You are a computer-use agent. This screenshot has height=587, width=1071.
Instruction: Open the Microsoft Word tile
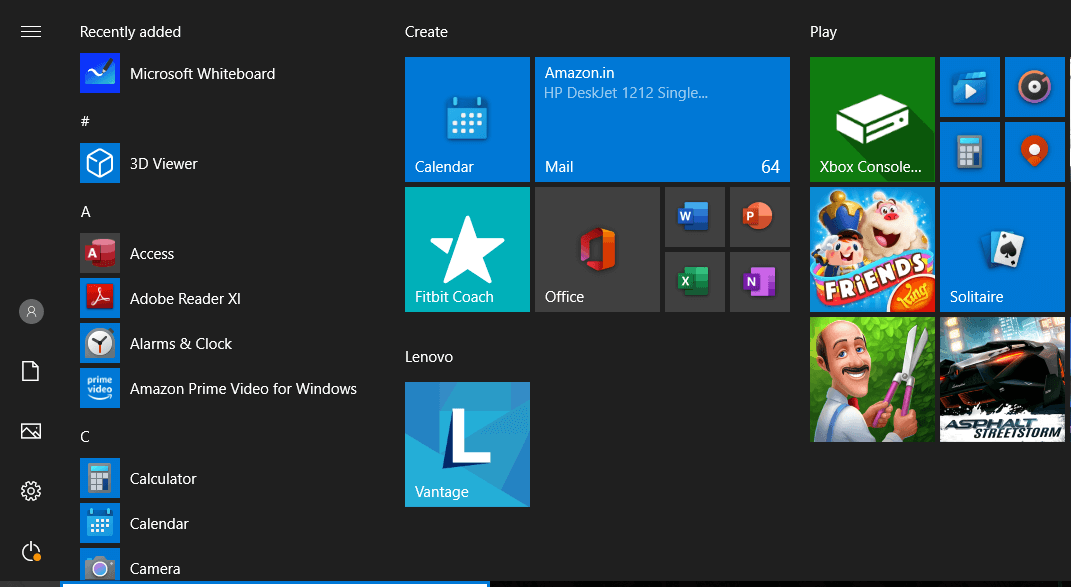[694, 216]
